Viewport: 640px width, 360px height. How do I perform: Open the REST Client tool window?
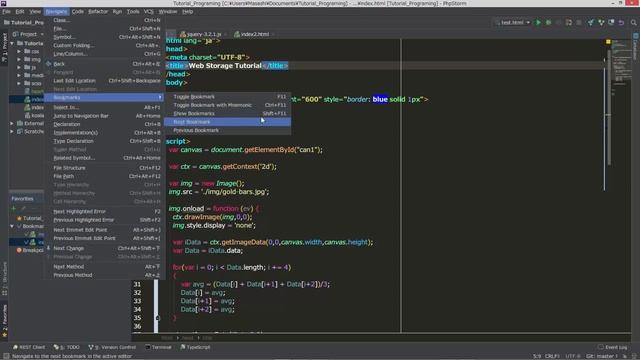pyautogui.click(x=29, y=347)
